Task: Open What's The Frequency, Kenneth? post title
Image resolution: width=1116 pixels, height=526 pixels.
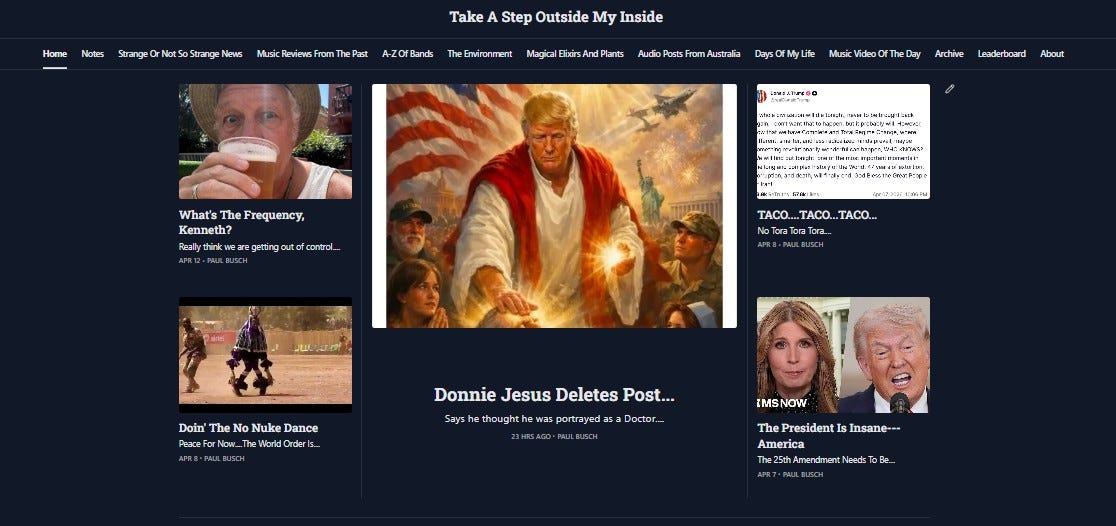Action: [241, 222]
